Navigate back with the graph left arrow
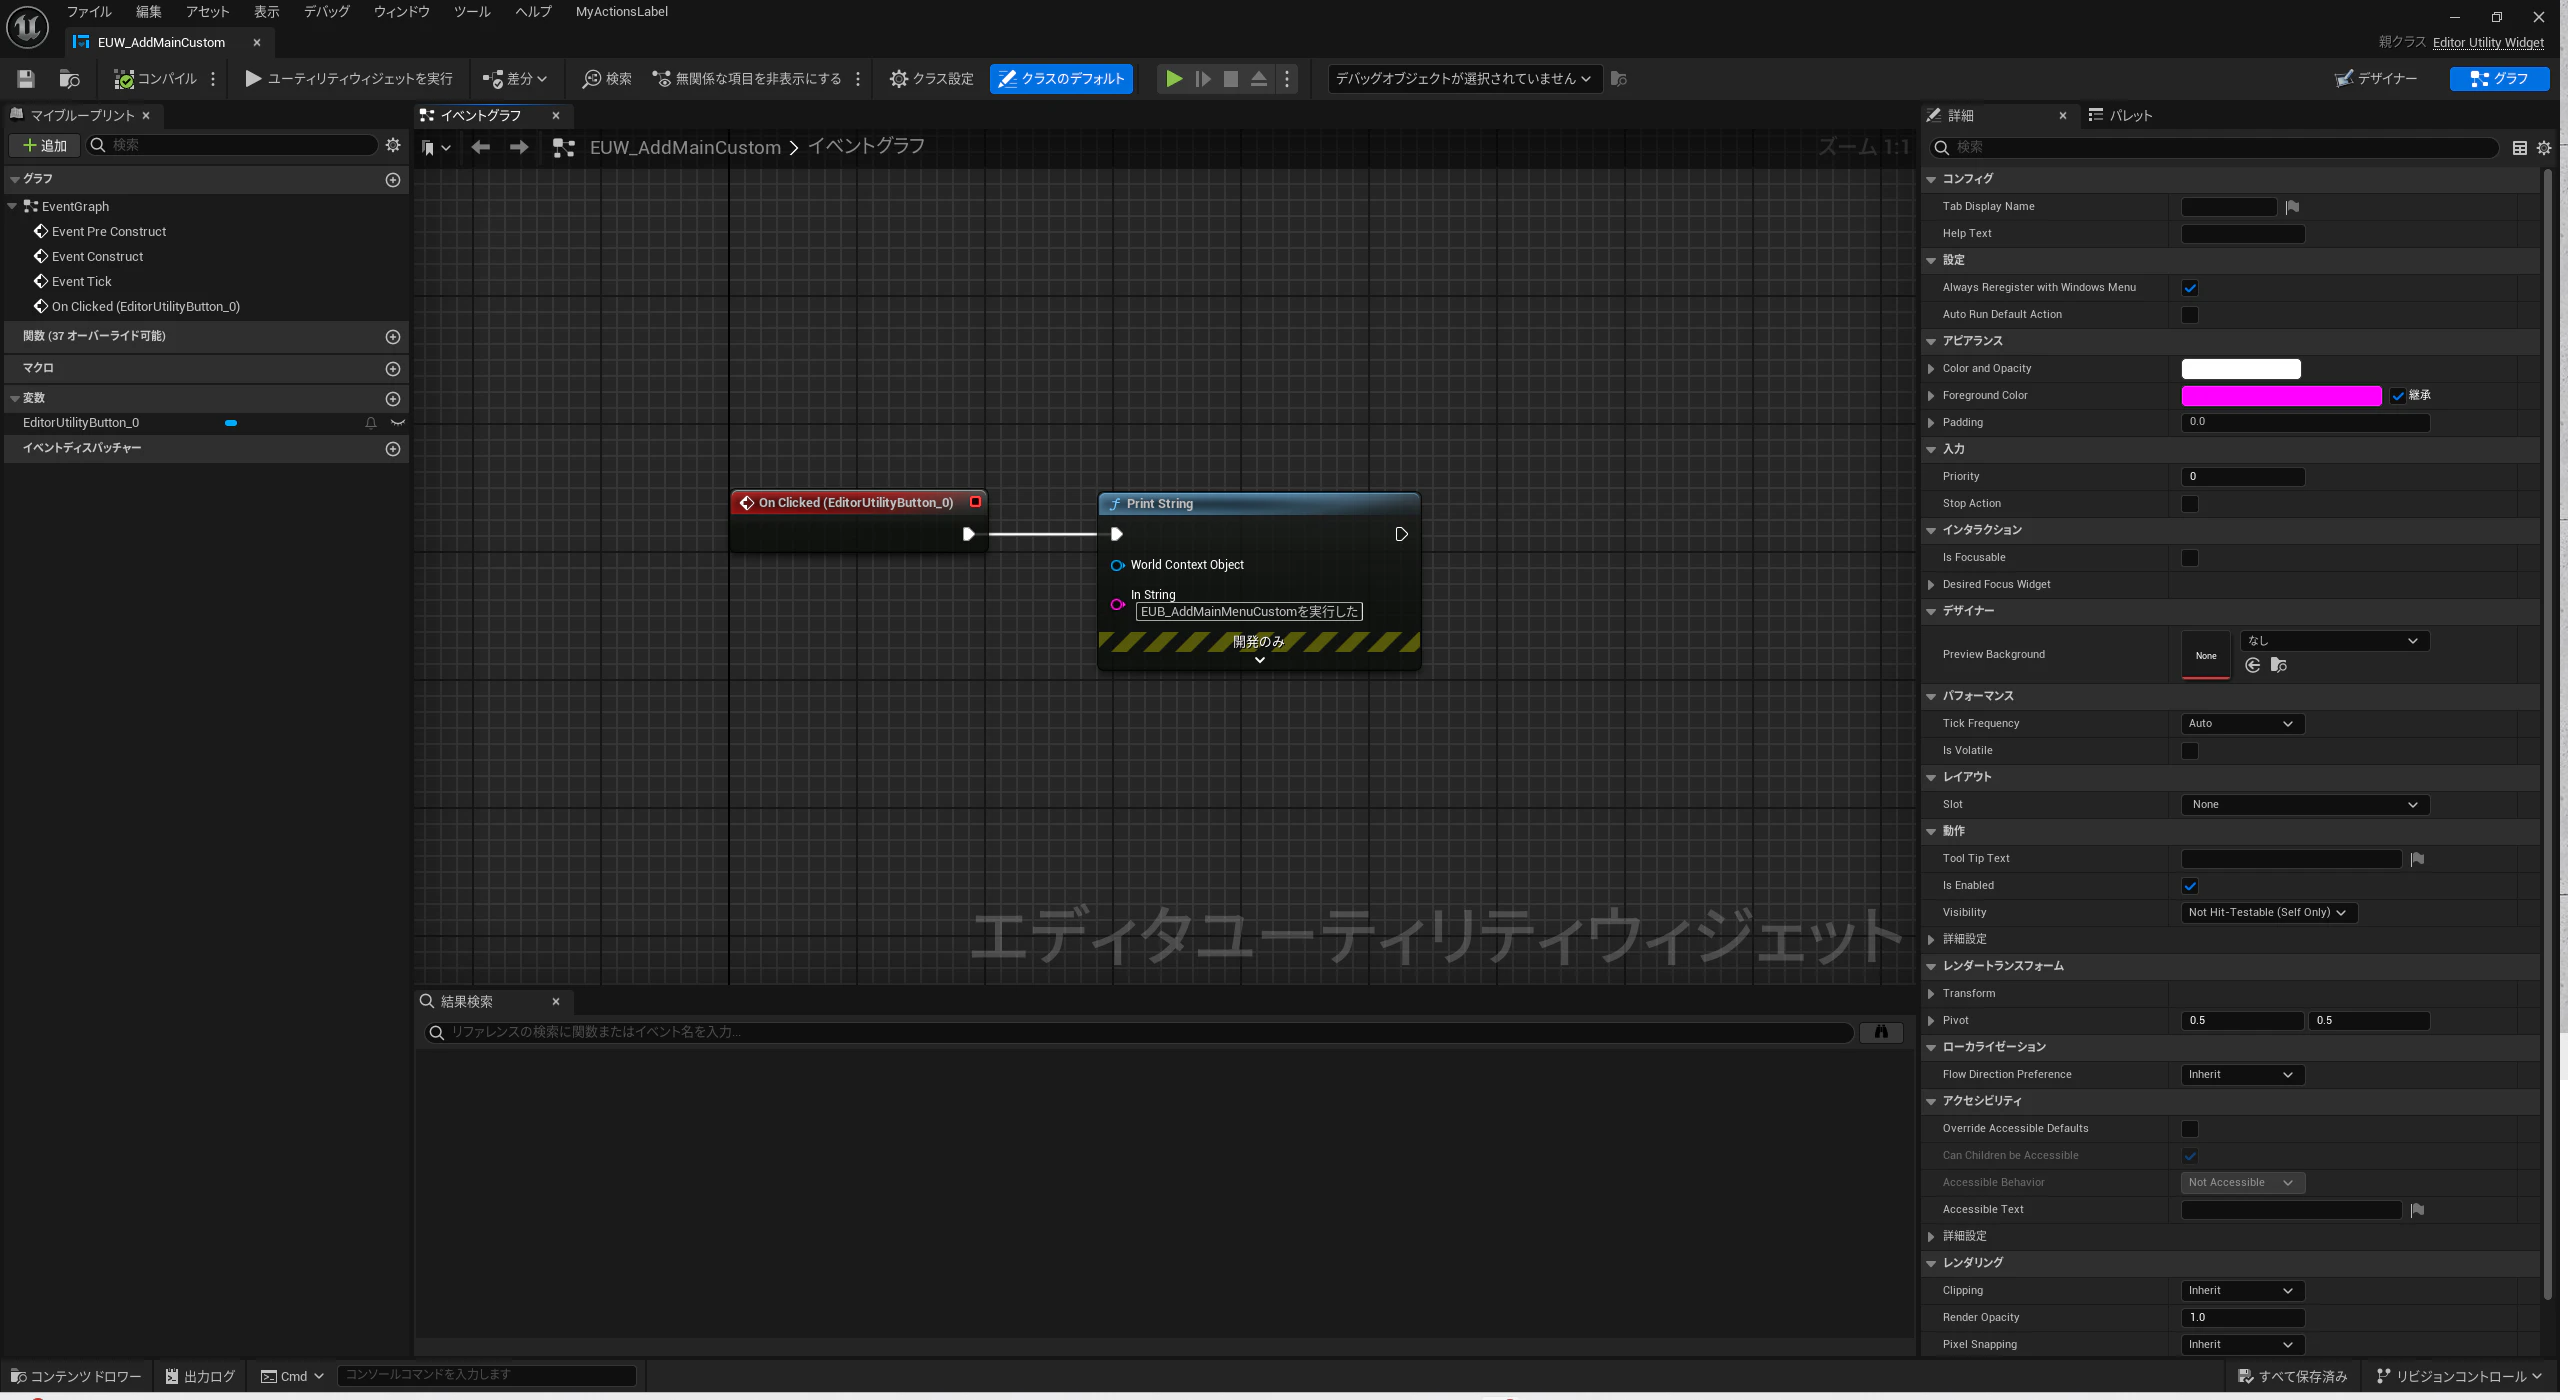 click(x=481, y=147)
